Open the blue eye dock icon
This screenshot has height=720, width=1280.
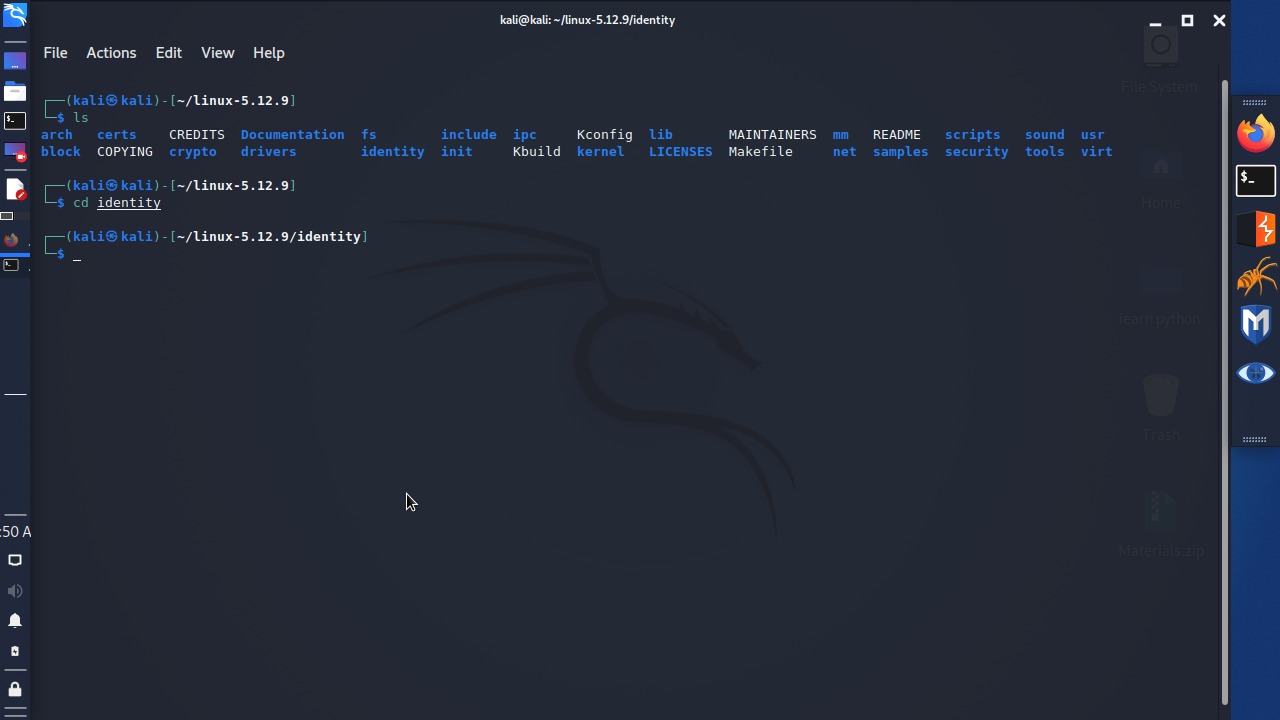pyautogui.click(x=1256, y=373)
